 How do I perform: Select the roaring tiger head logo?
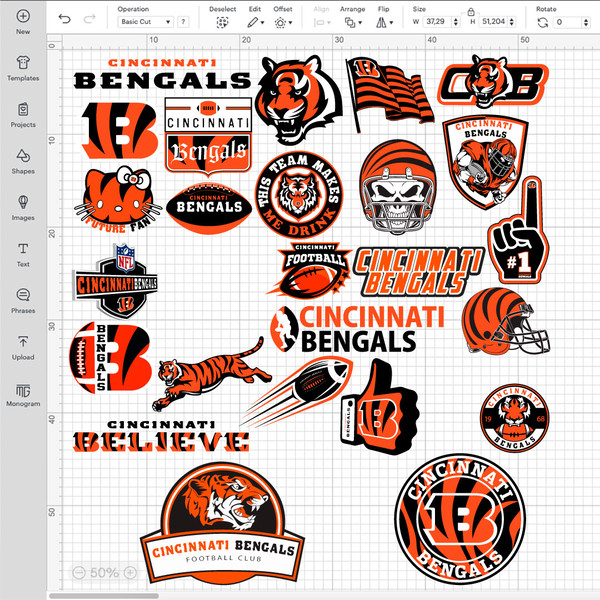pos(299,100)
